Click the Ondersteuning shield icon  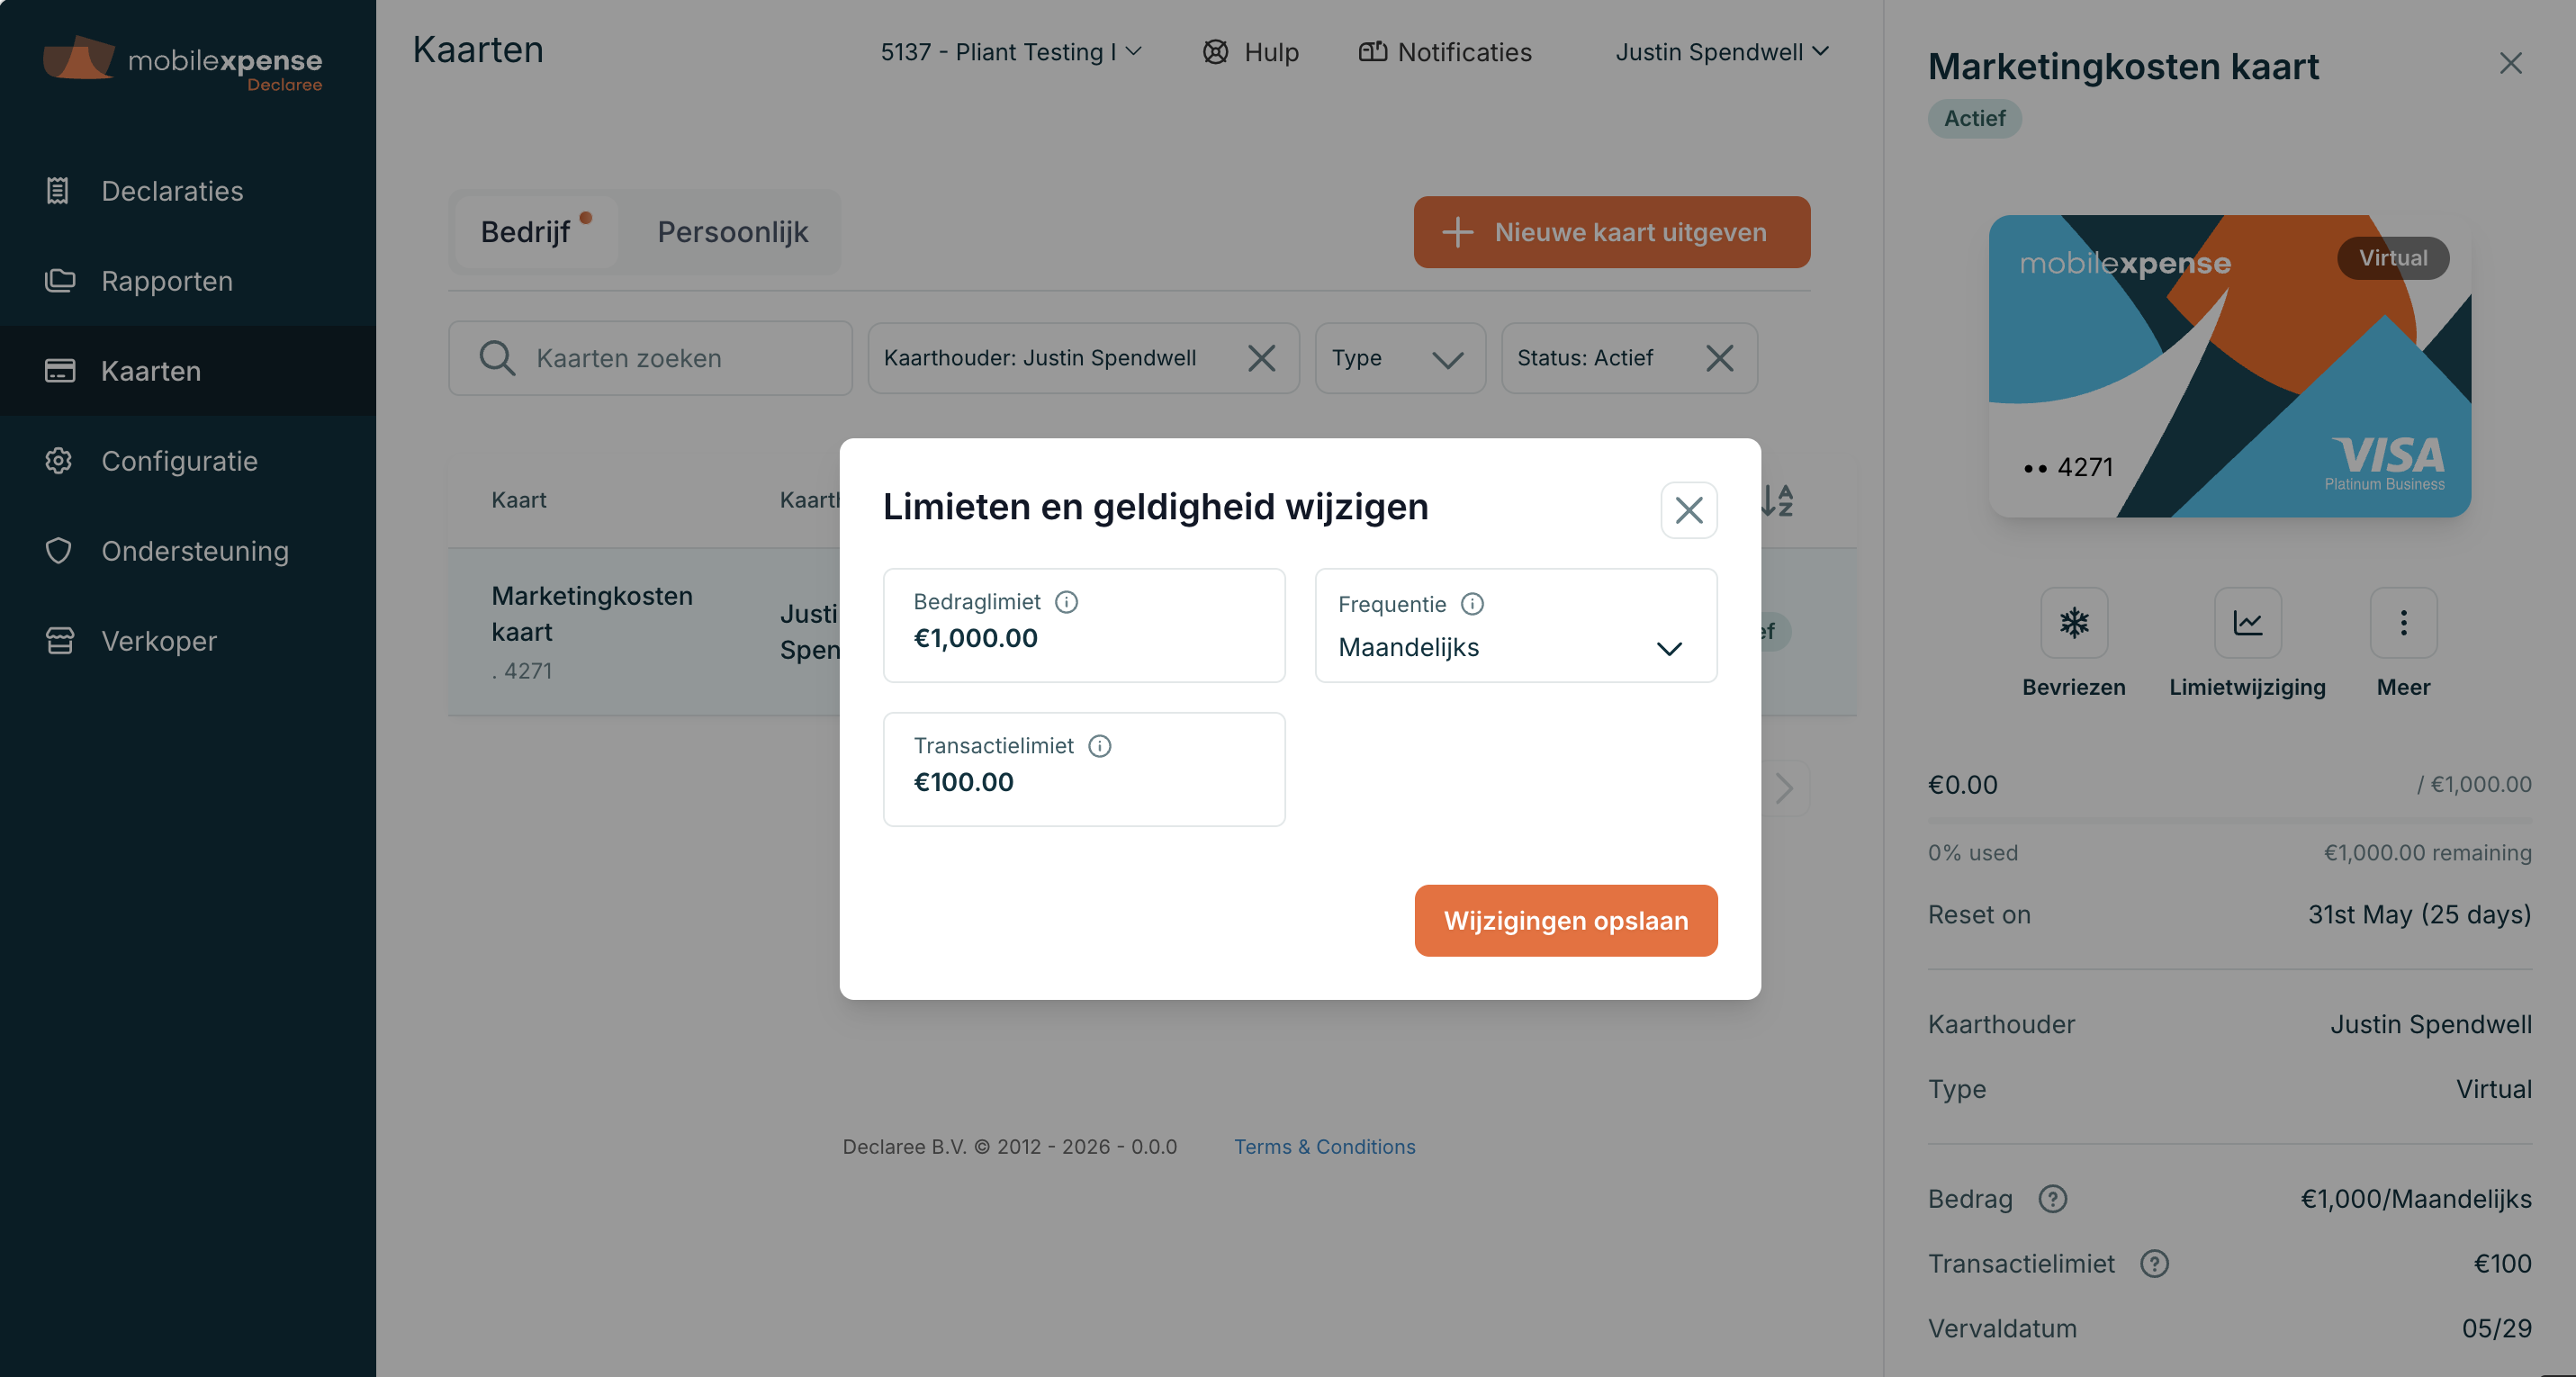59,551
